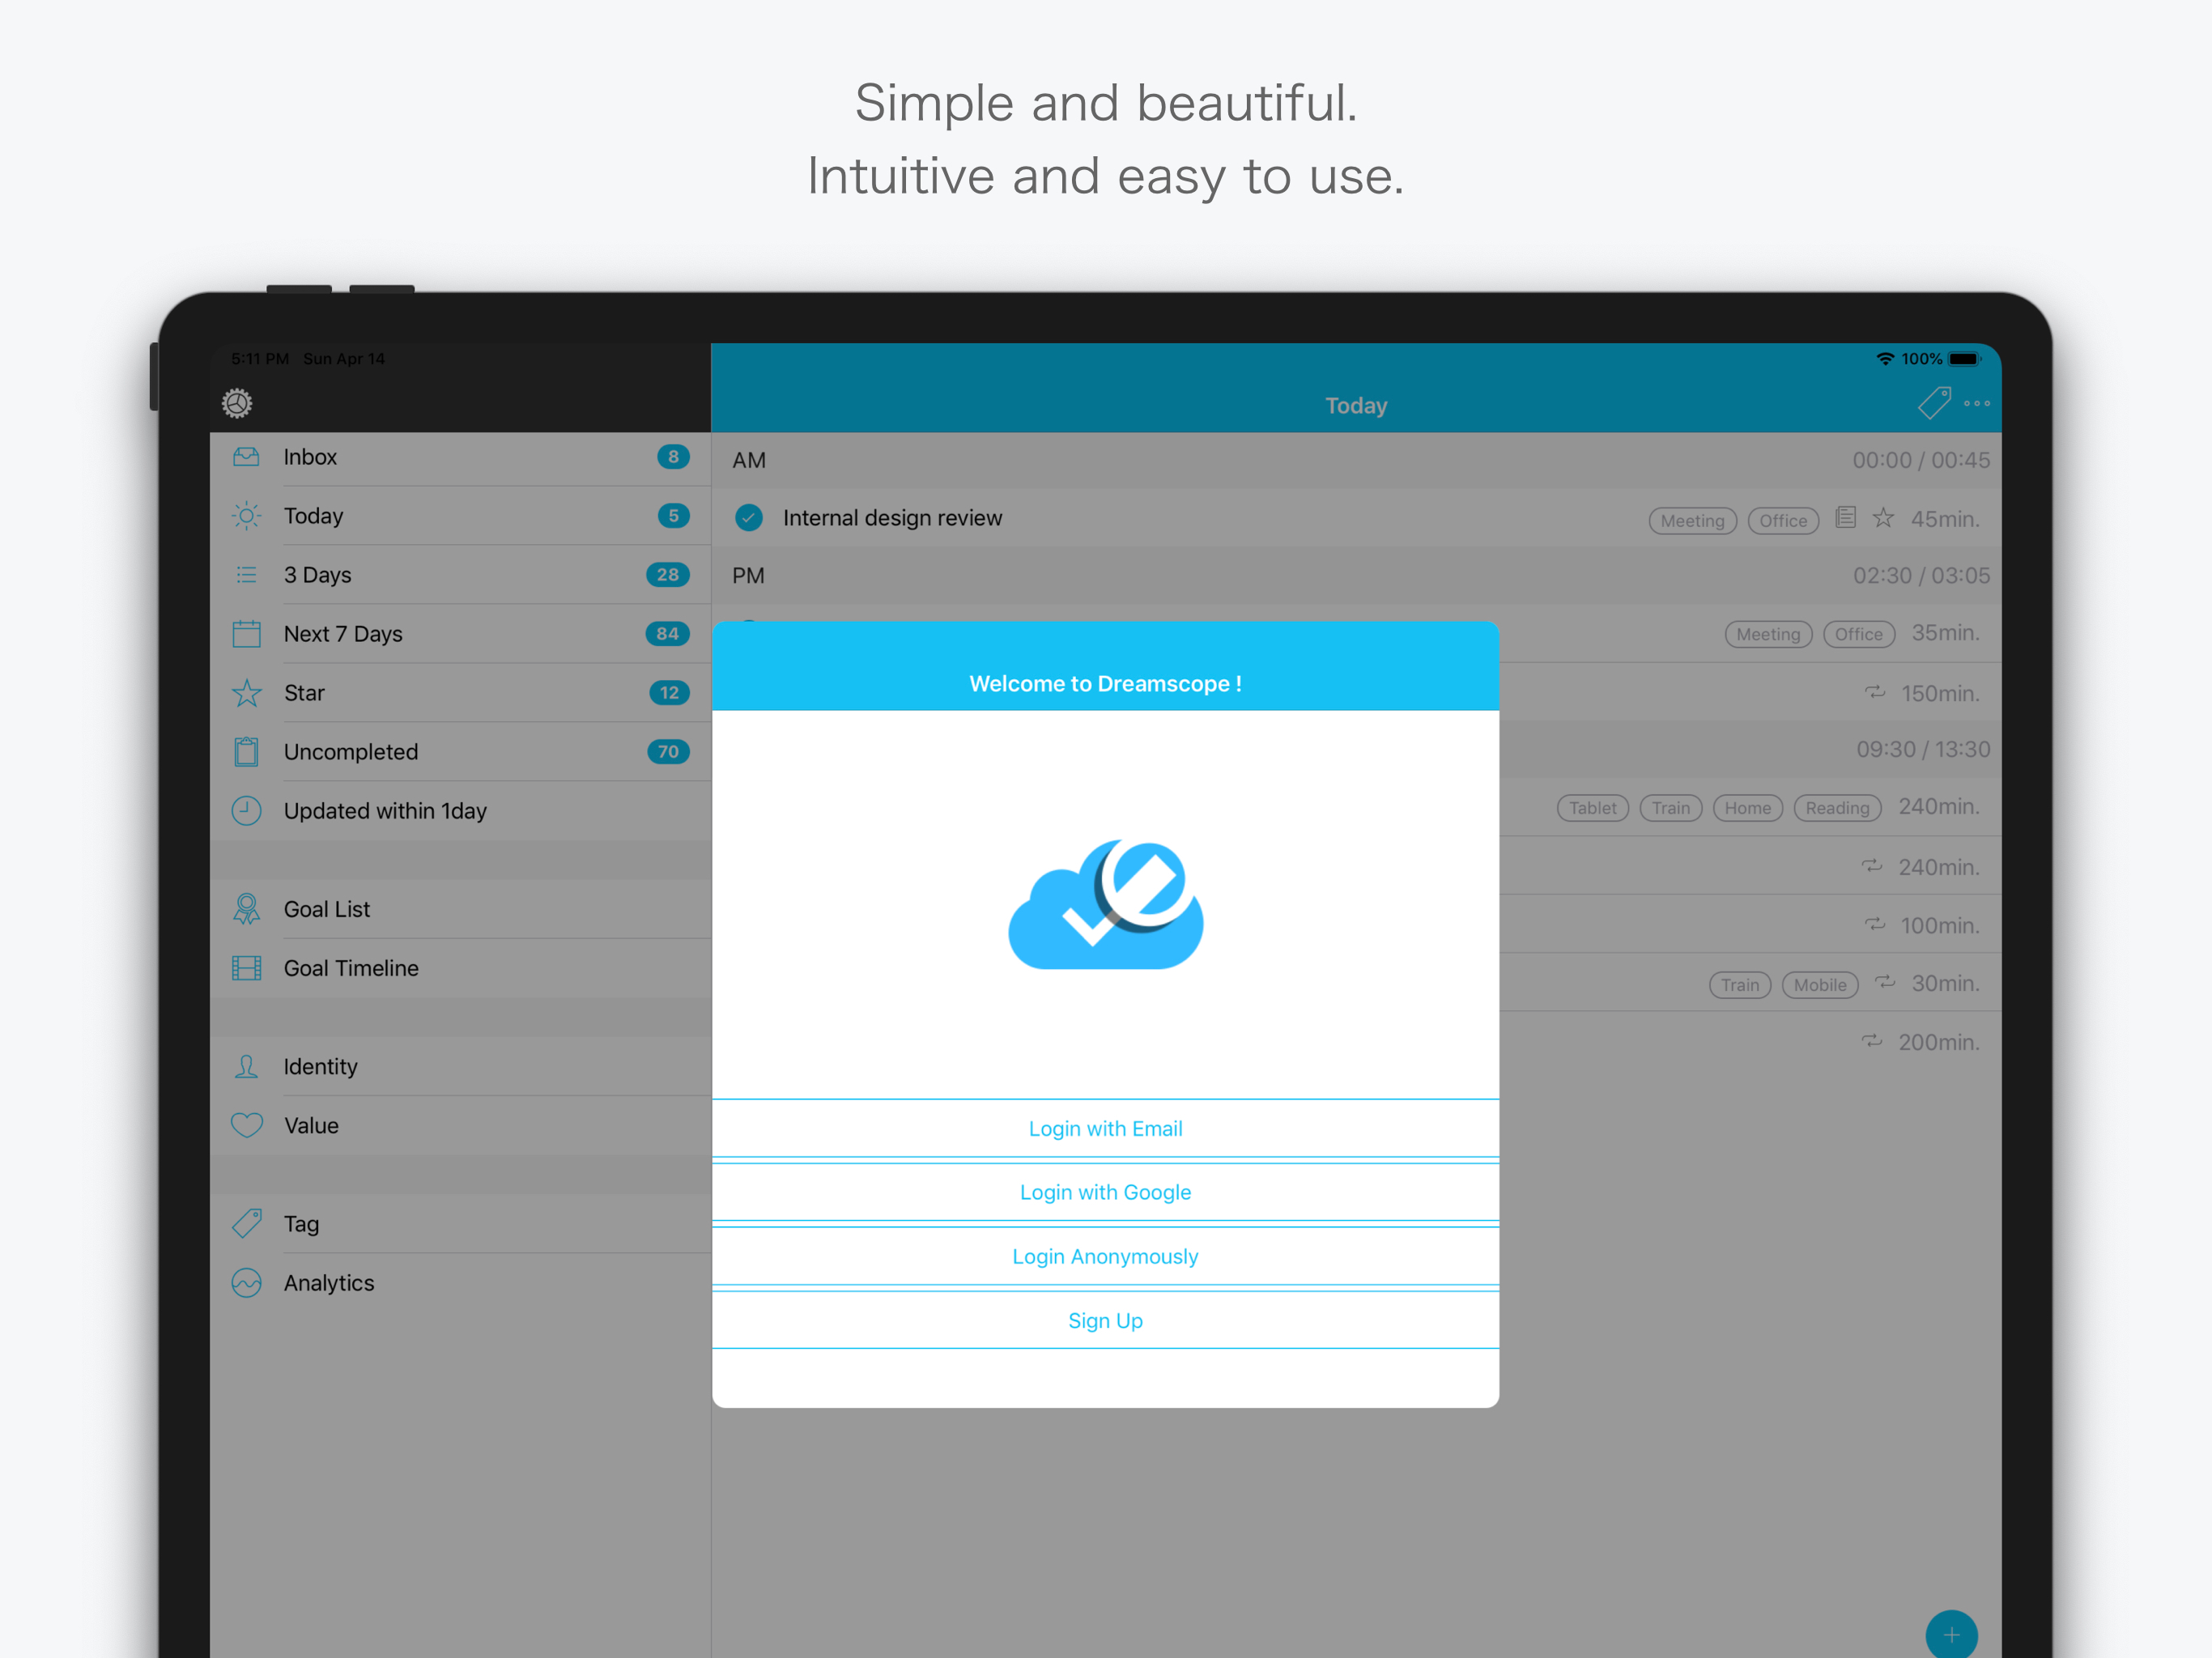
Task: Select Inbox in the sidebar
Action: click(x=460, y=457)
